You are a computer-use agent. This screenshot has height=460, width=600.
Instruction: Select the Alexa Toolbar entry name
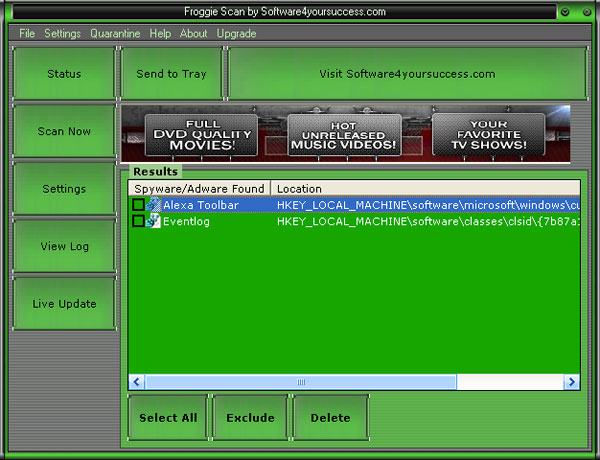tap(201, 205)
